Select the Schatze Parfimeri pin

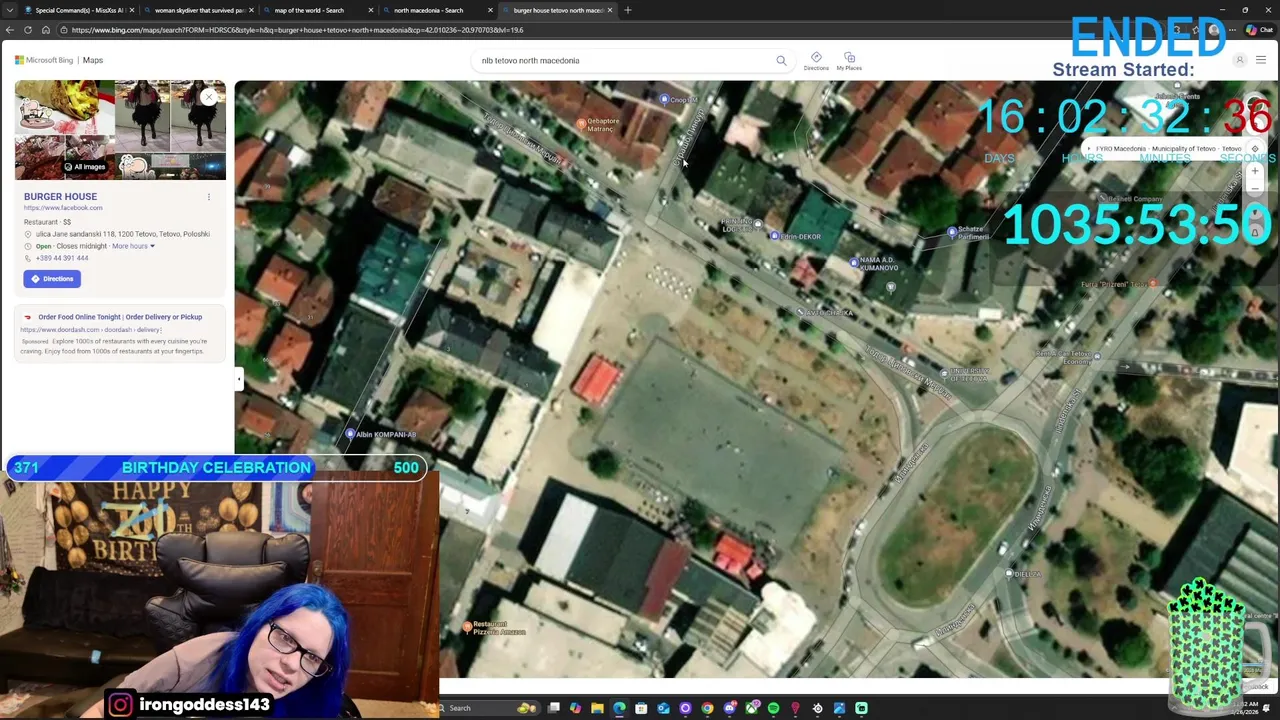[x=952, y=232]
